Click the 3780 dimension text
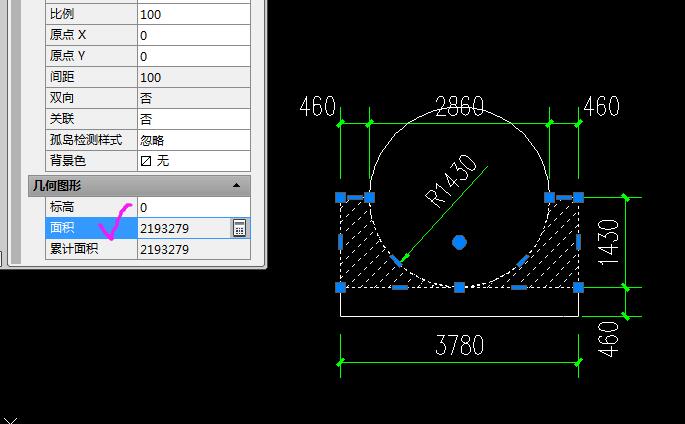685x424 pixels. pos(460,345)
